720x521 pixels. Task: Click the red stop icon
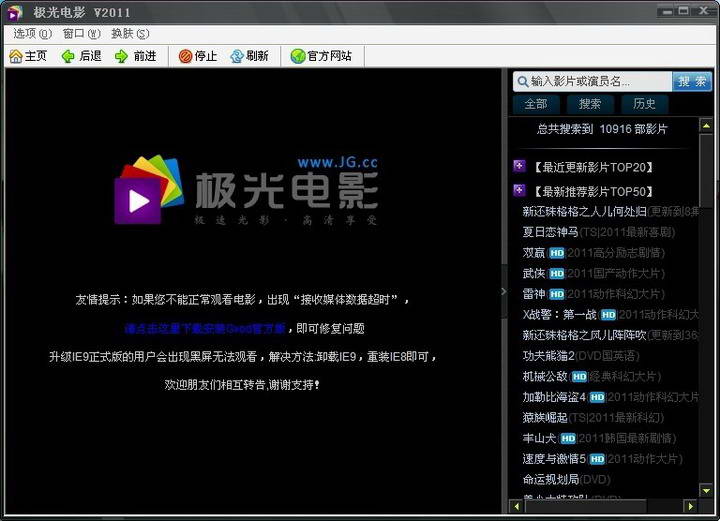click(185, 56)
